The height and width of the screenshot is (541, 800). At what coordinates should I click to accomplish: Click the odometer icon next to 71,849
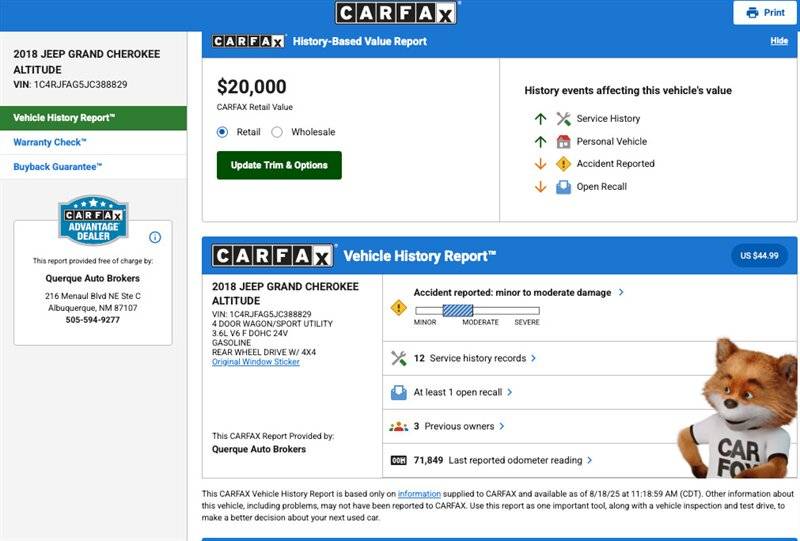coord(398,460)
